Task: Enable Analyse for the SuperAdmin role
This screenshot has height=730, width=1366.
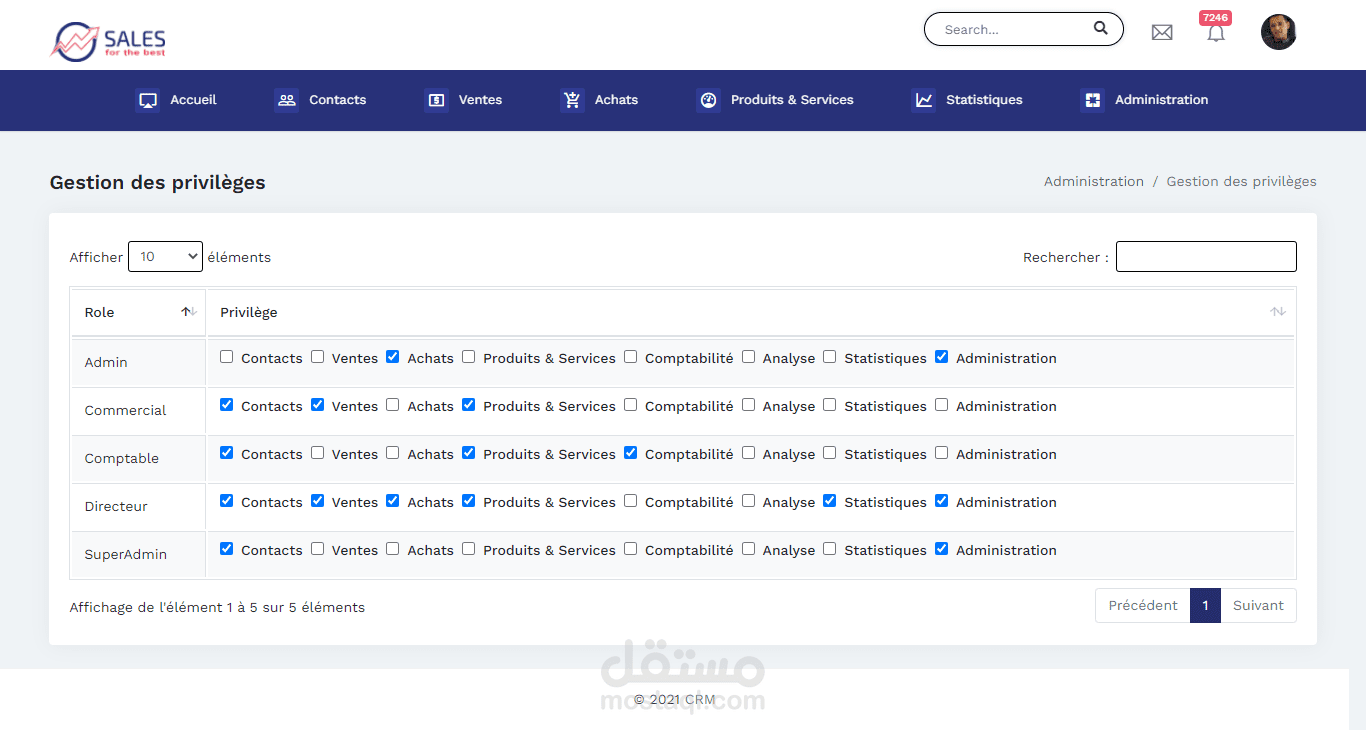Action: 748,549
